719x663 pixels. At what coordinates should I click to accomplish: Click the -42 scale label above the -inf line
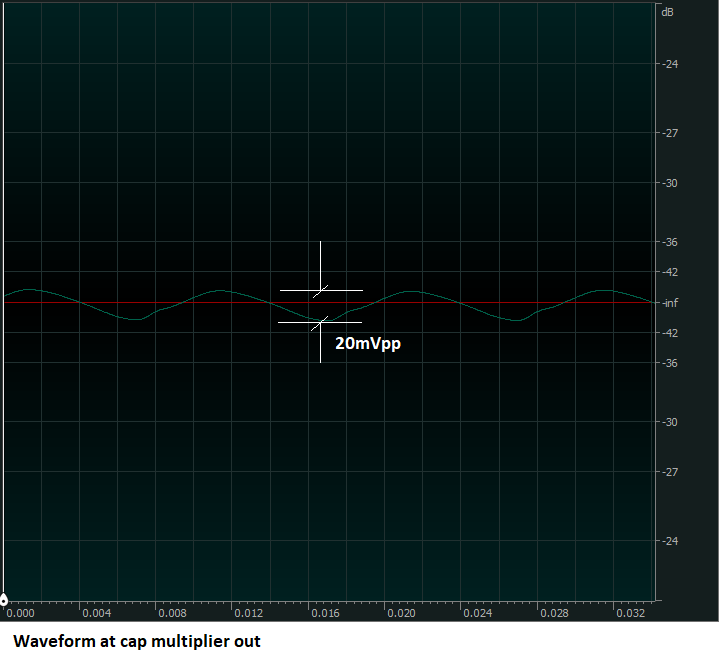pyautogui.click(x=670, y=272)
